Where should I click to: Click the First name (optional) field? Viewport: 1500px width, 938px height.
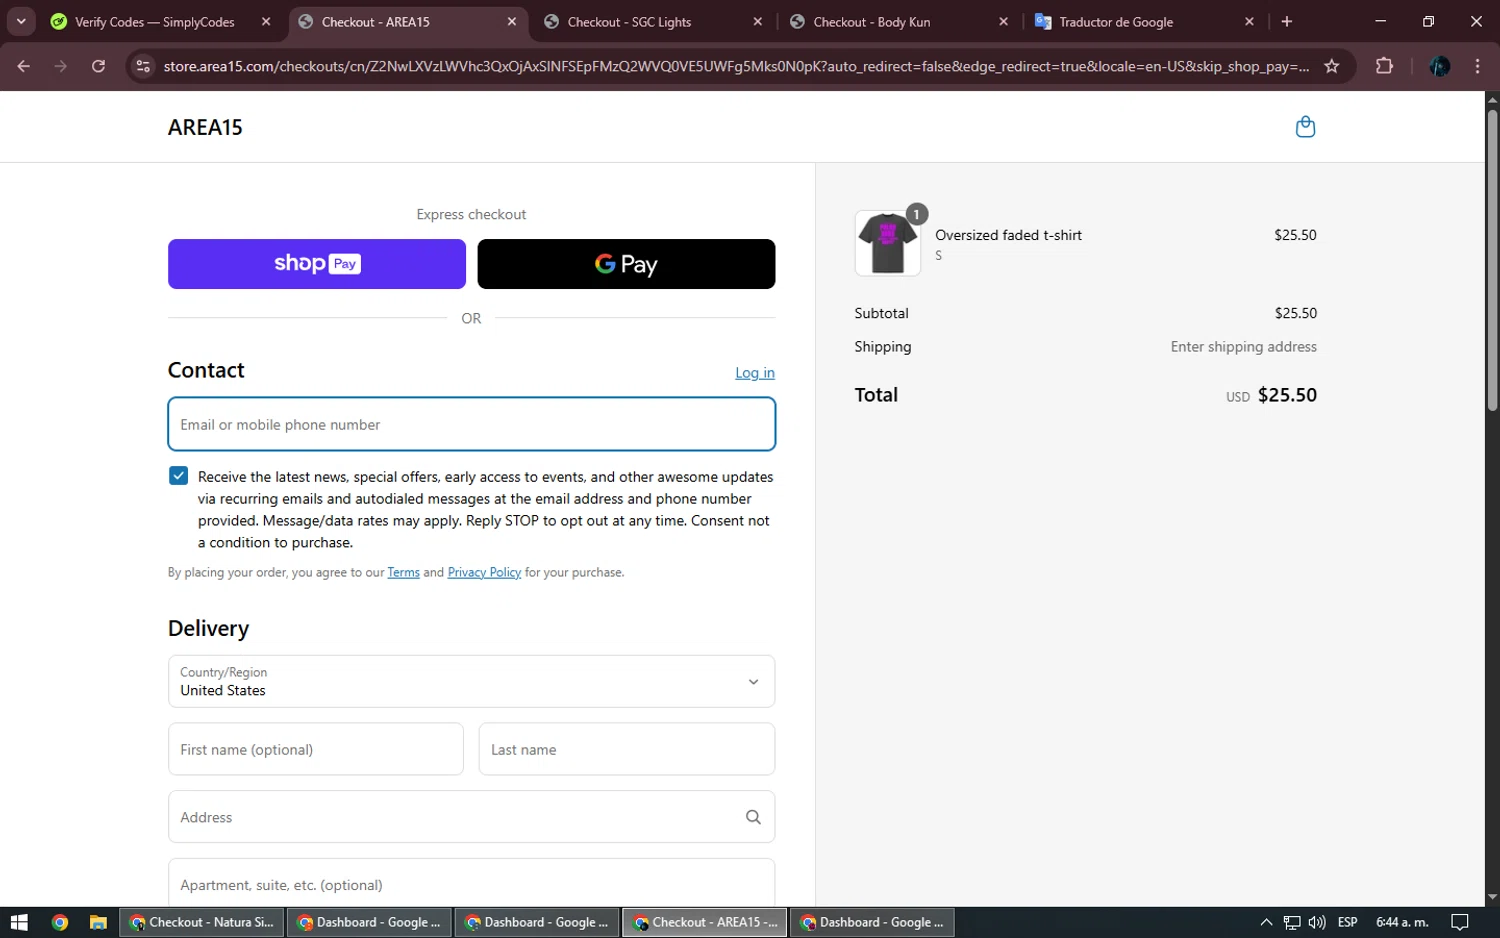coord(316,749)
